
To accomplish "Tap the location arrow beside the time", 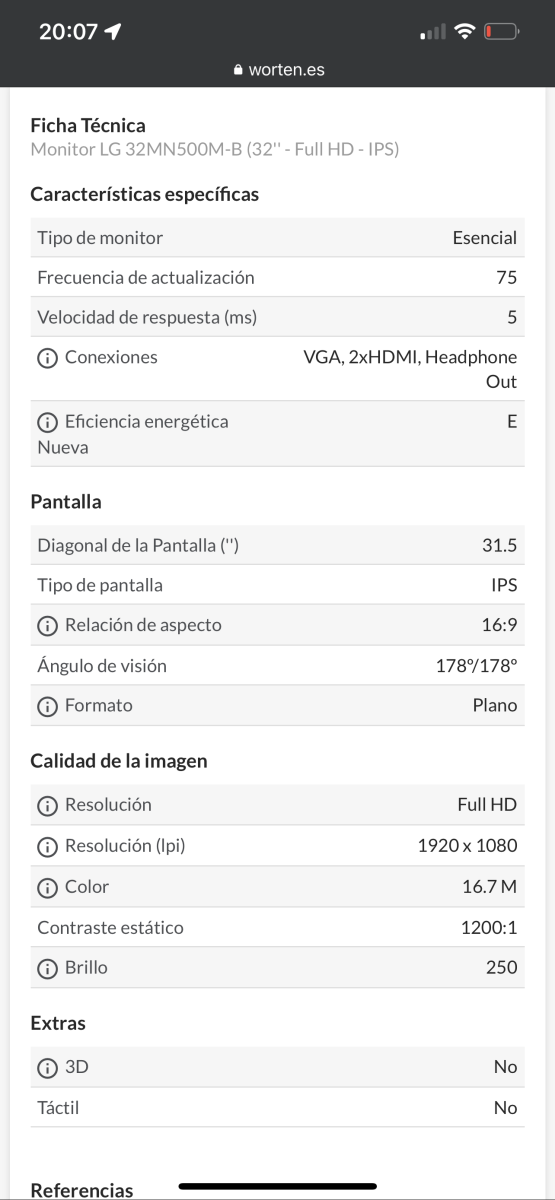I will pos(113,32).
